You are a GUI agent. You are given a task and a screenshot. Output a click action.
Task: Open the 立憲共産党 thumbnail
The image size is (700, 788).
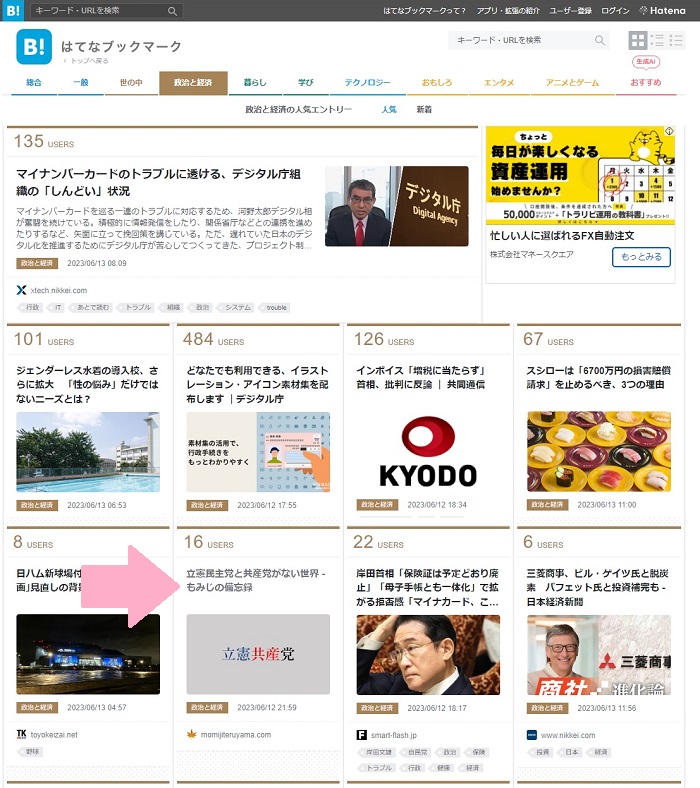point(258,654)
